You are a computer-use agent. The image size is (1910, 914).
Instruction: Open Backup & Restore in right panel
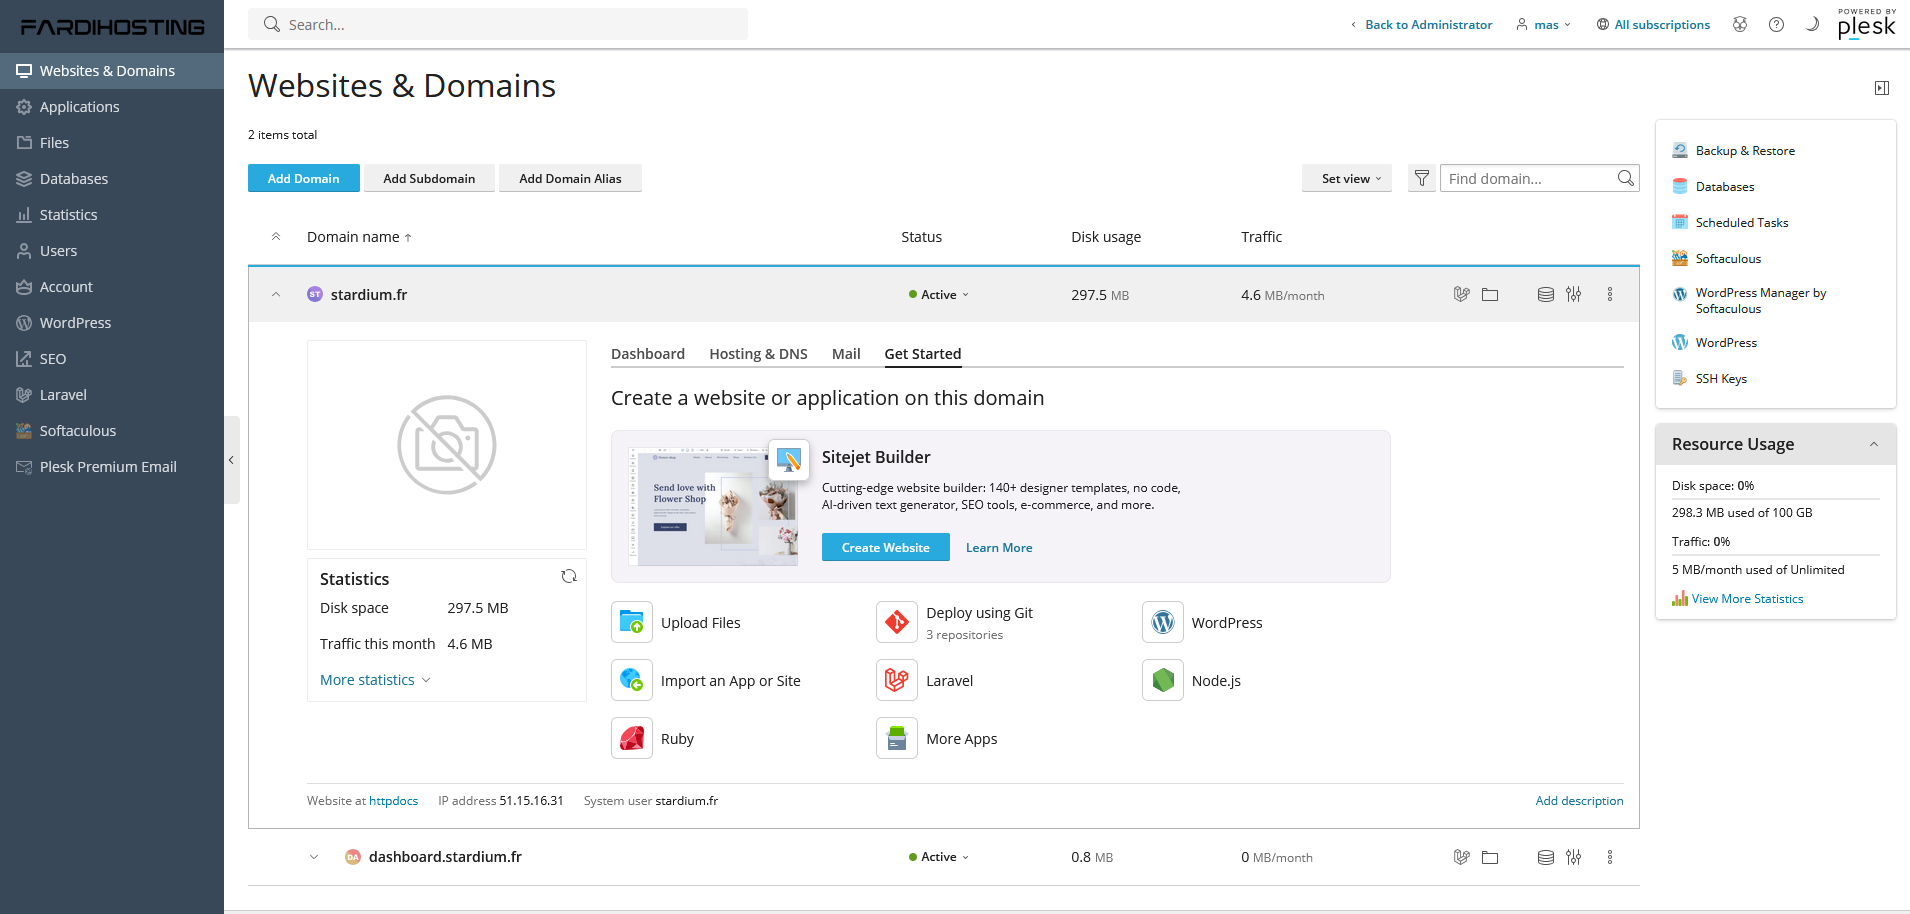(1745, 151)
